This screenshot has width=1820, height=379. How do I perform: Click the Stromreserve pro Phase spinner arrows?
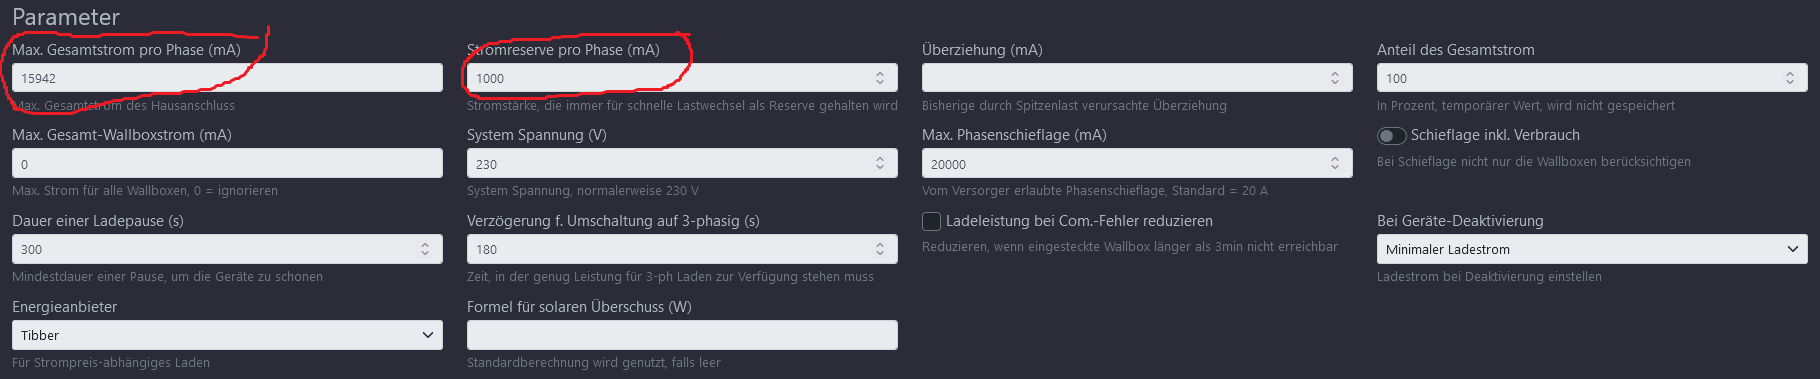(x=880, y=78)
